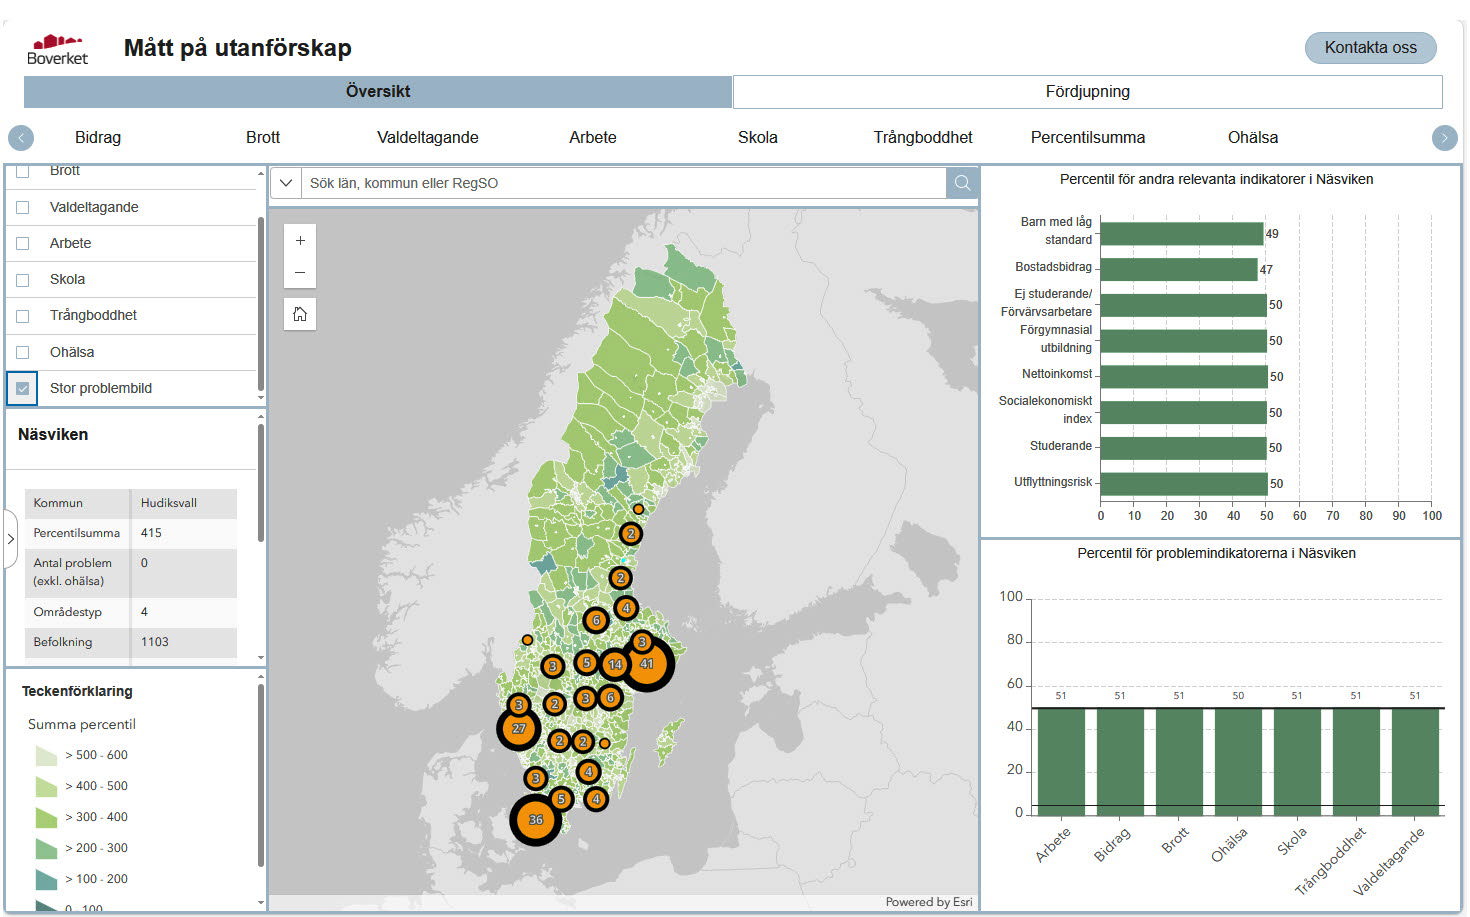Viewport: 1470px width, 917px height.
Task: Click the left arrow in the indicator carousel
Action: tap(21, 137)
